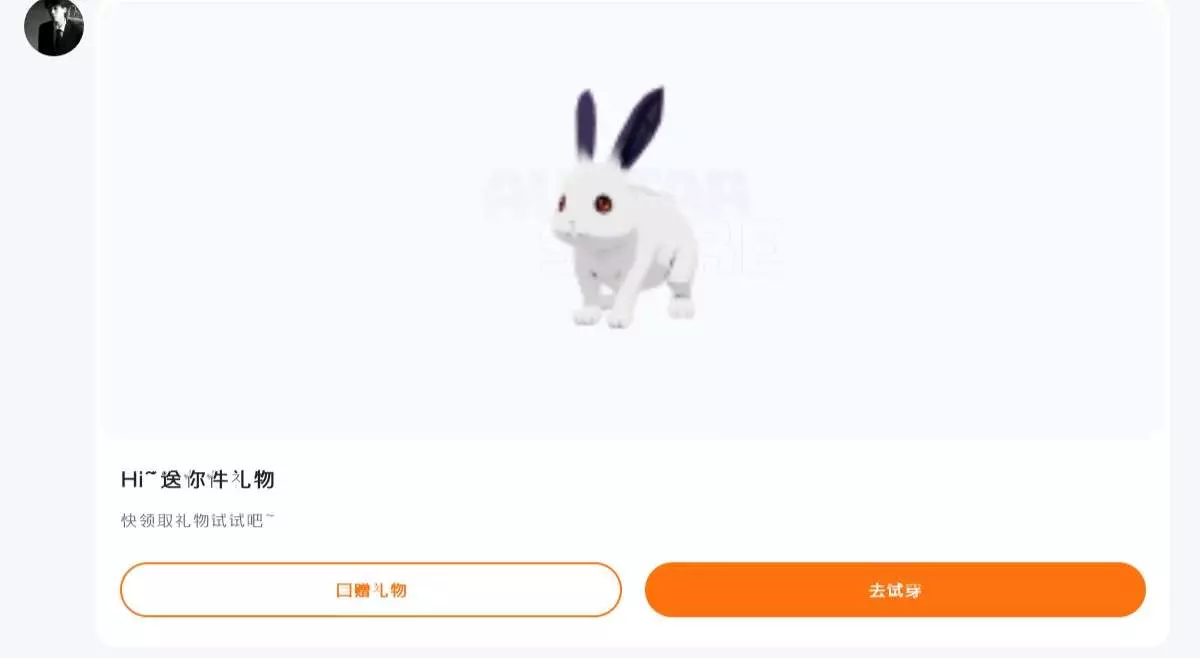Click the rabbit's left dark ear
The height and width of the screenshot is (658, 1200).
(586, 125)
